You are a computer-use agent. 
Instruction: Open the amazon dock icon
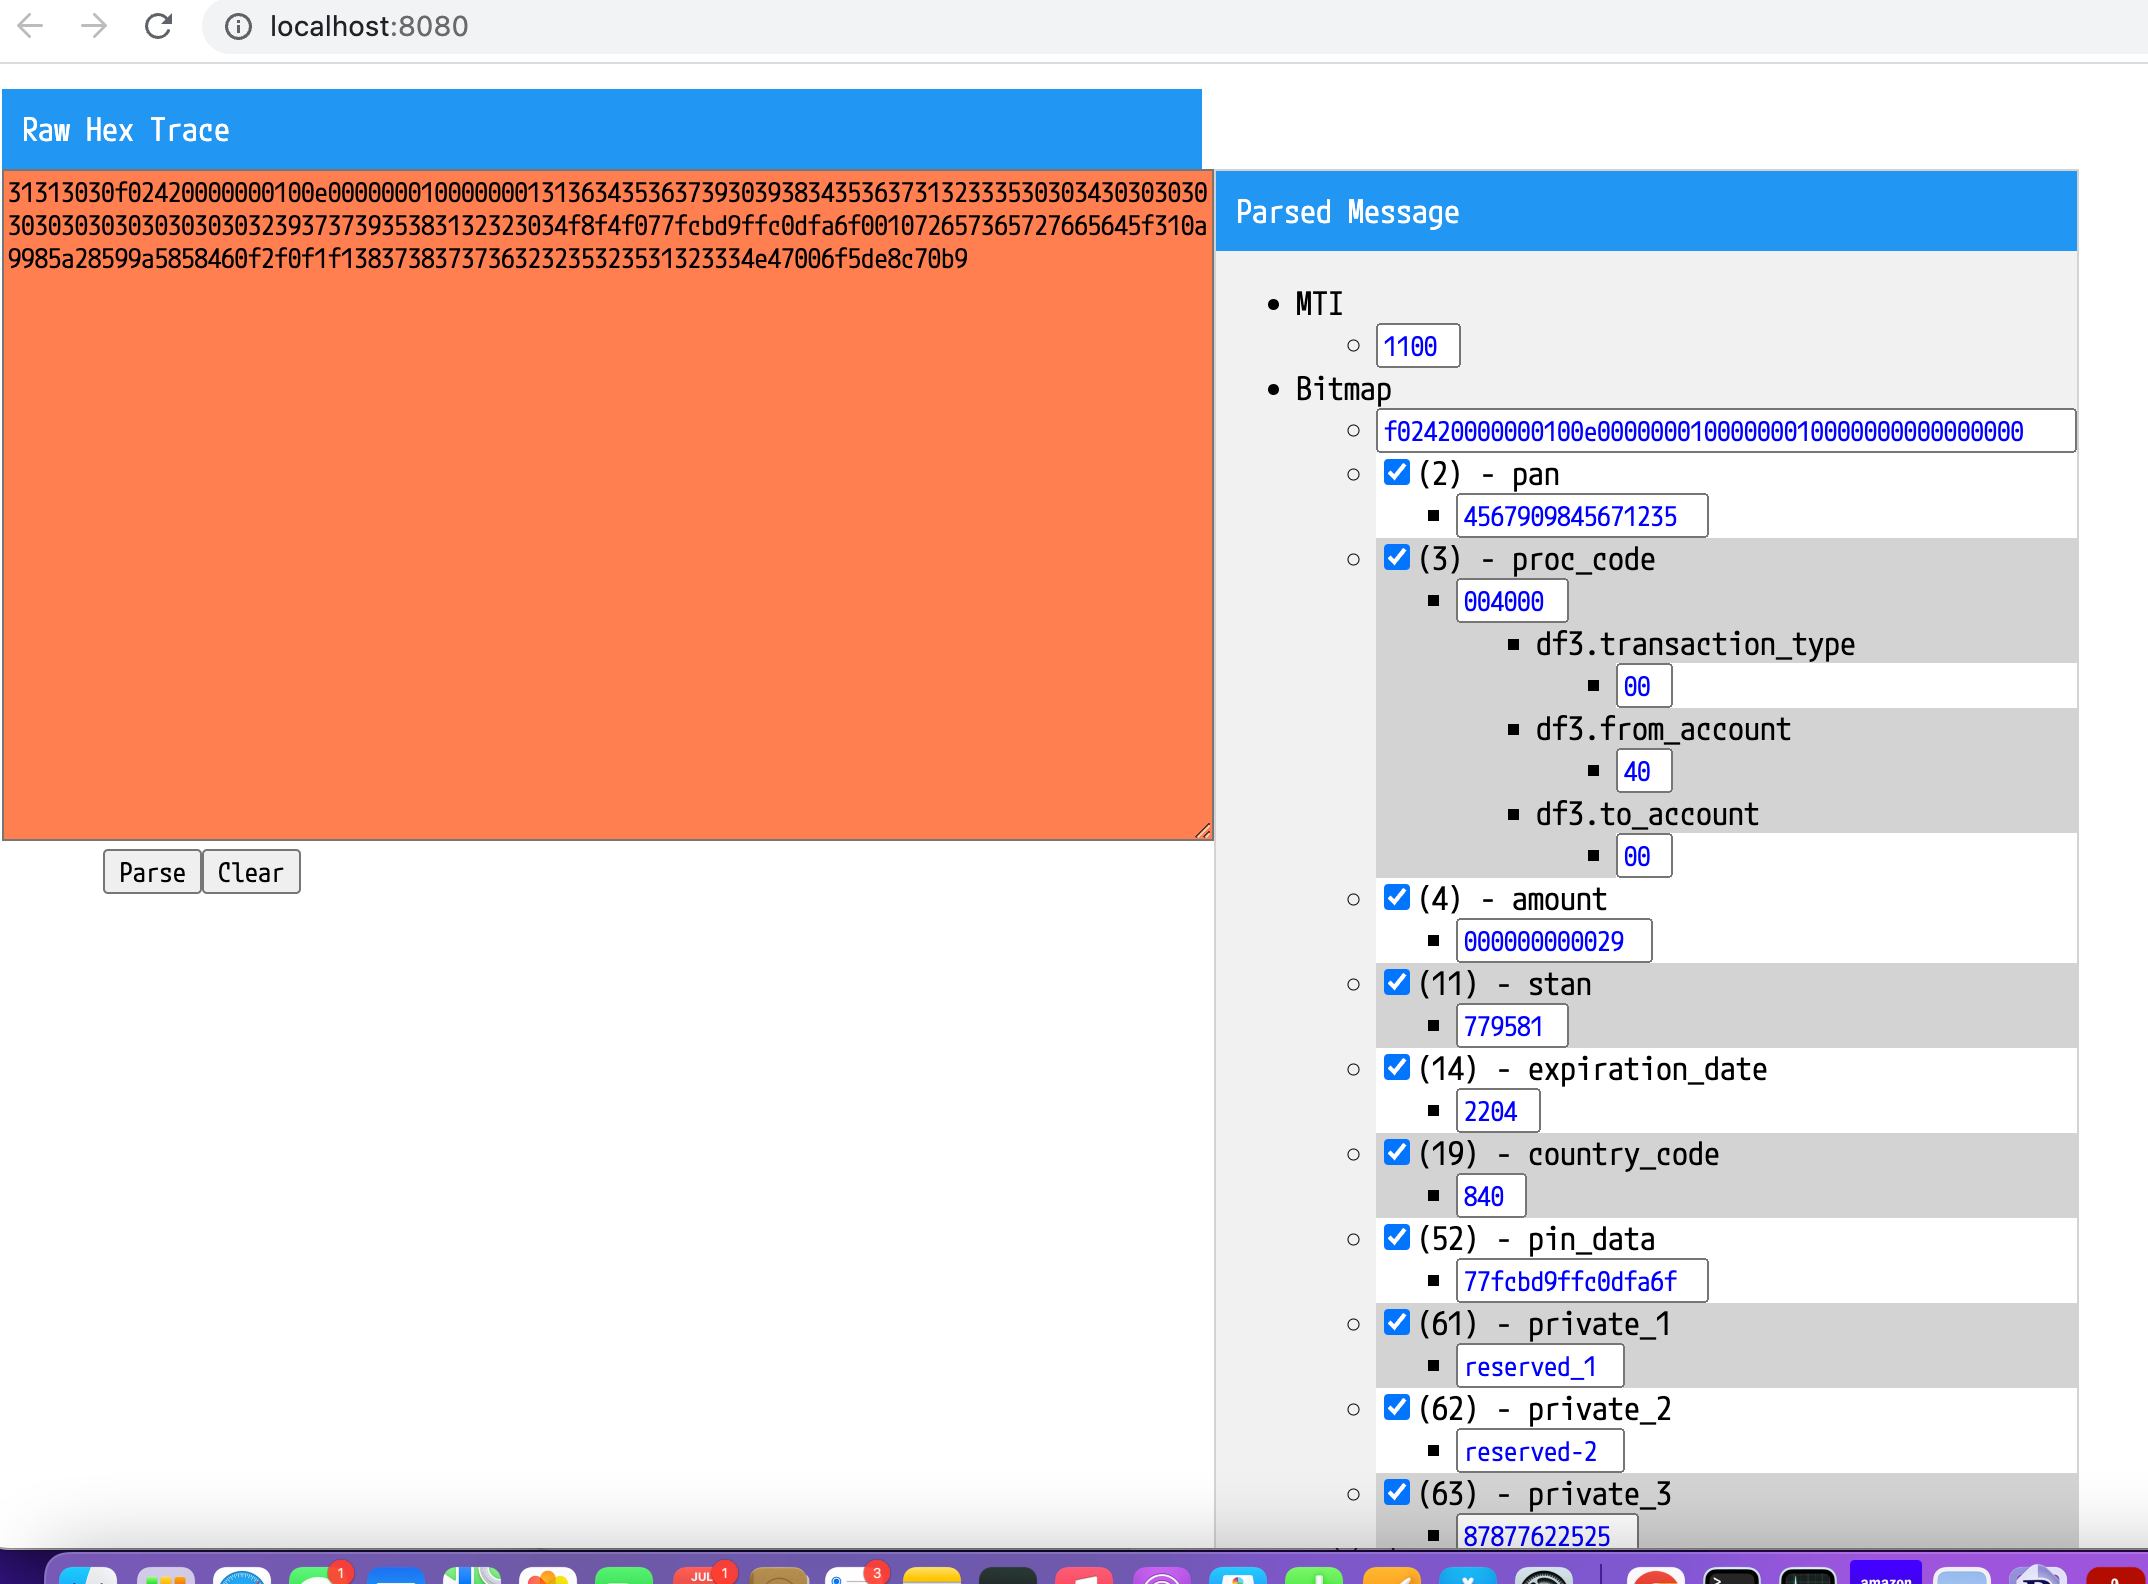pos(1885,1572)
